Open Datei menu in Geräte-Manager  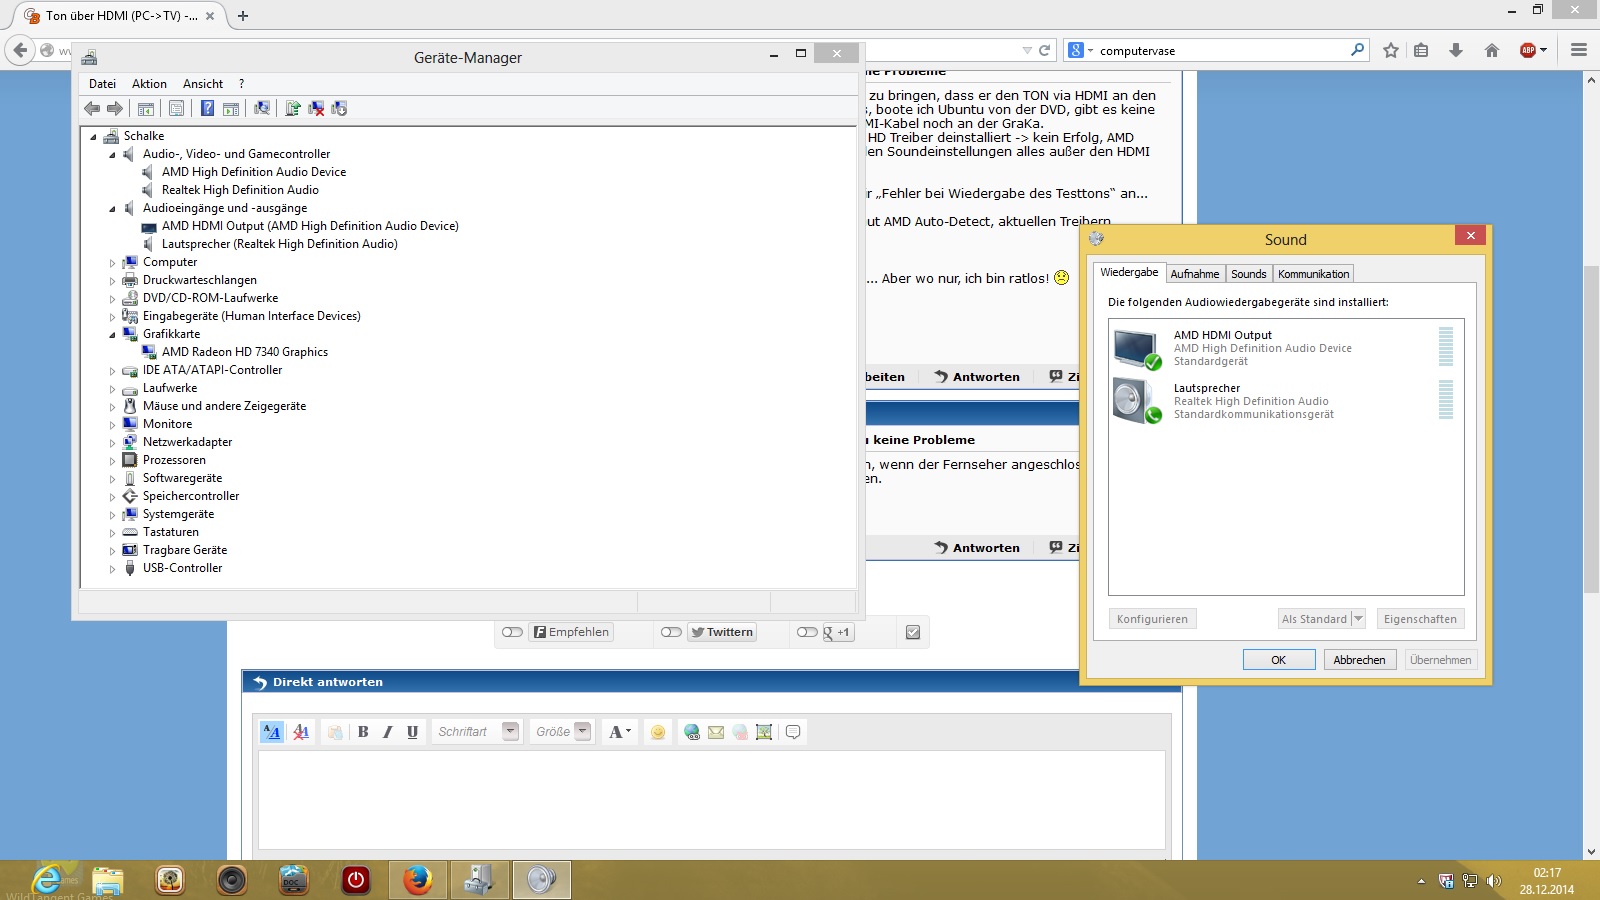tap(102, 84)
